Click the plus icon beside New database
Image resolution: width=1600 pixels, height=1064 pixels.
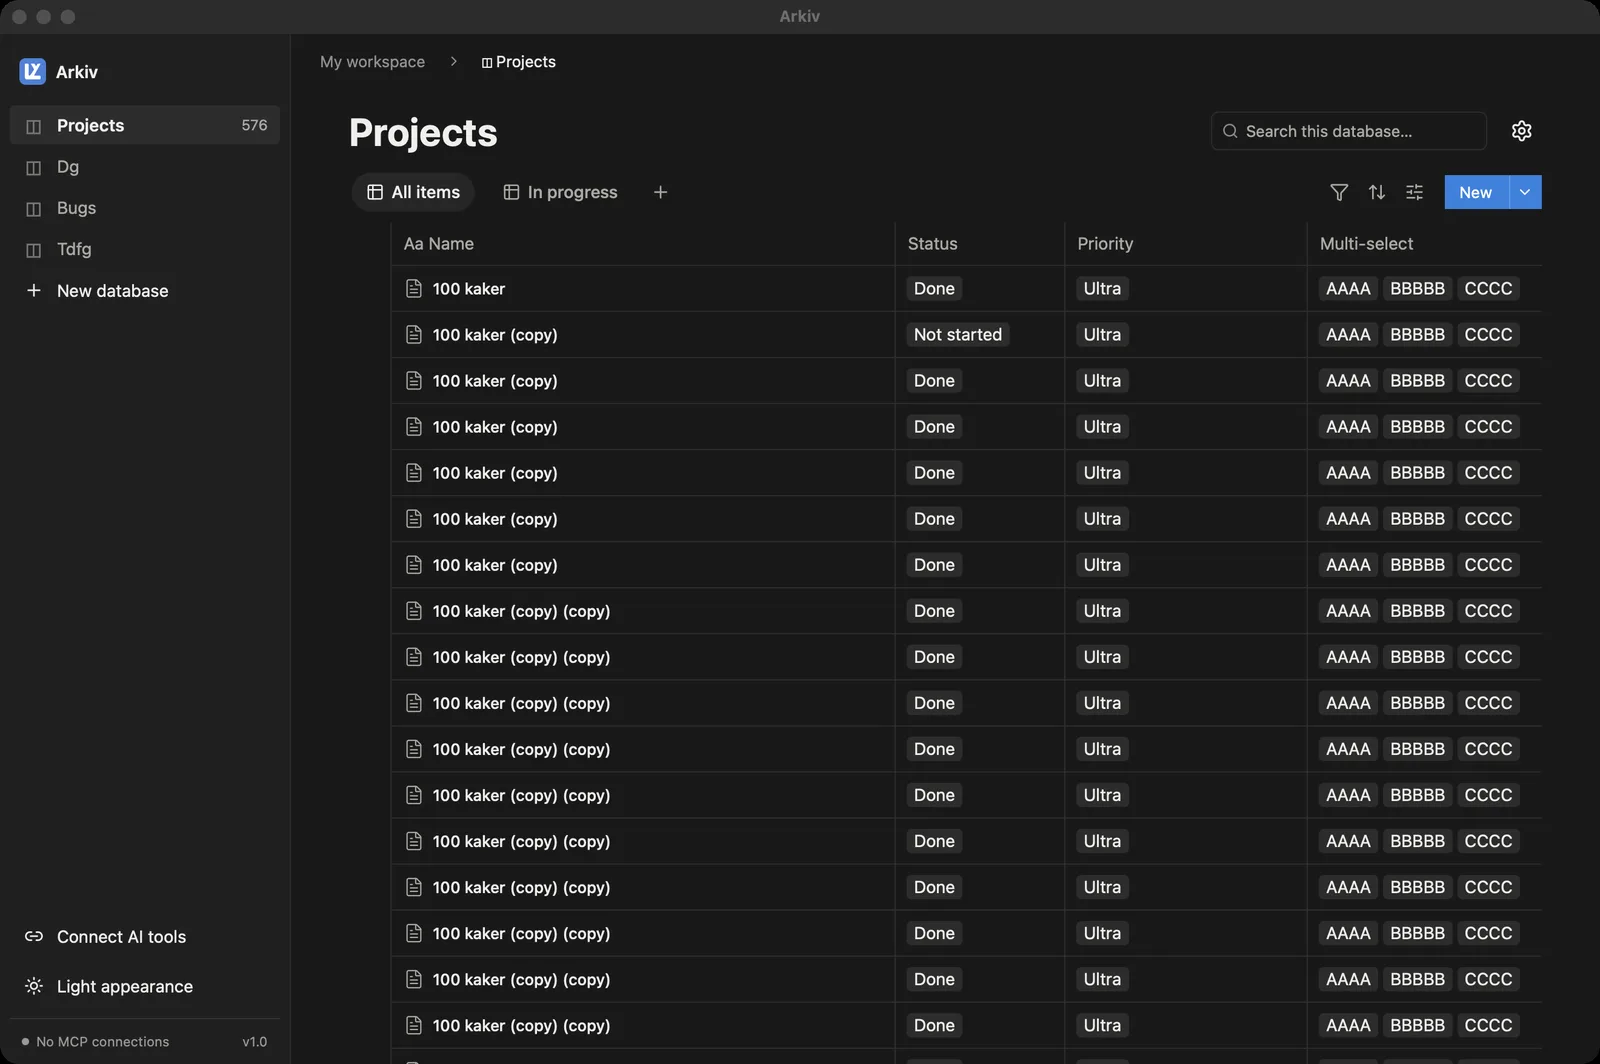coord(34,290)
